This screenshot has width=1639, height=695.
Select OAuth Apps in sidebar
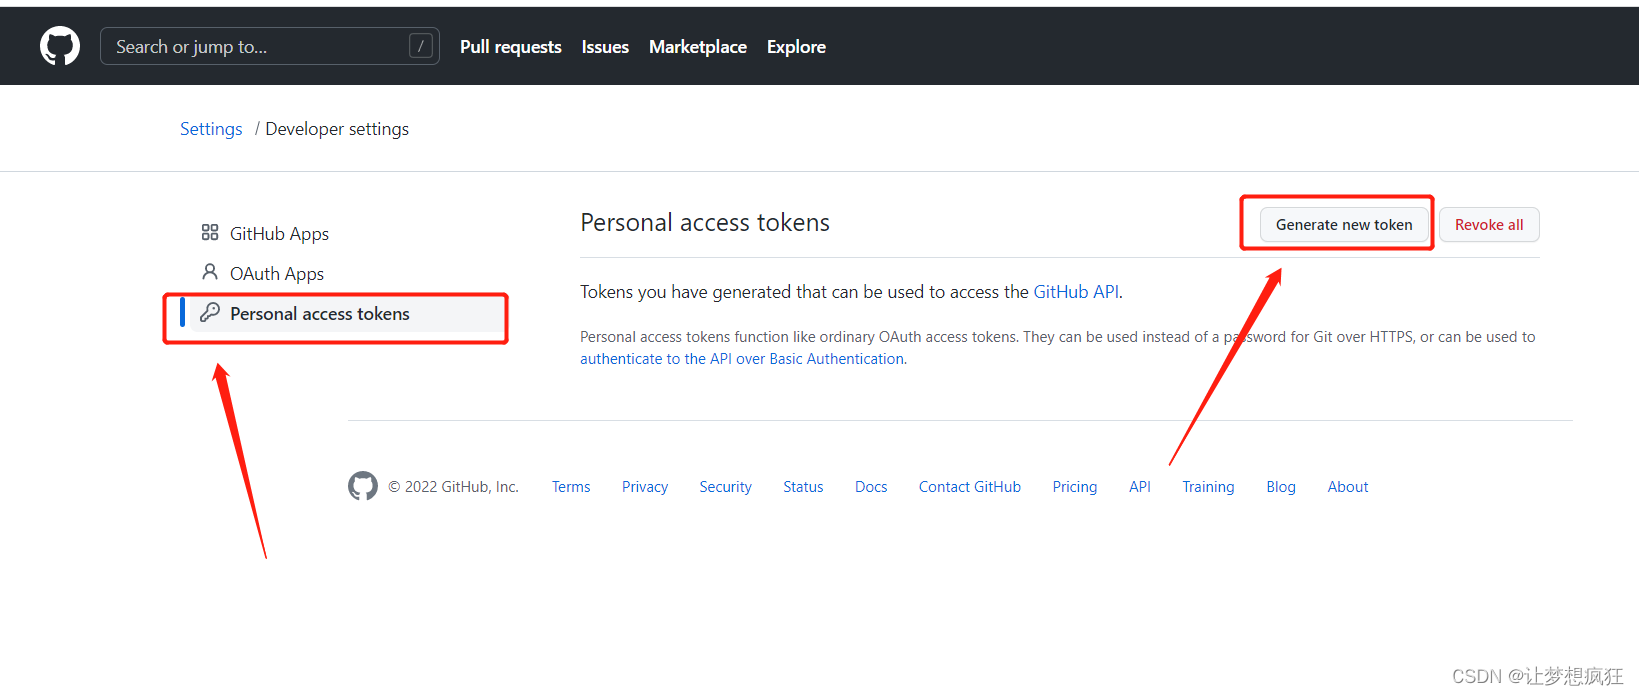(x=277, y=273)
